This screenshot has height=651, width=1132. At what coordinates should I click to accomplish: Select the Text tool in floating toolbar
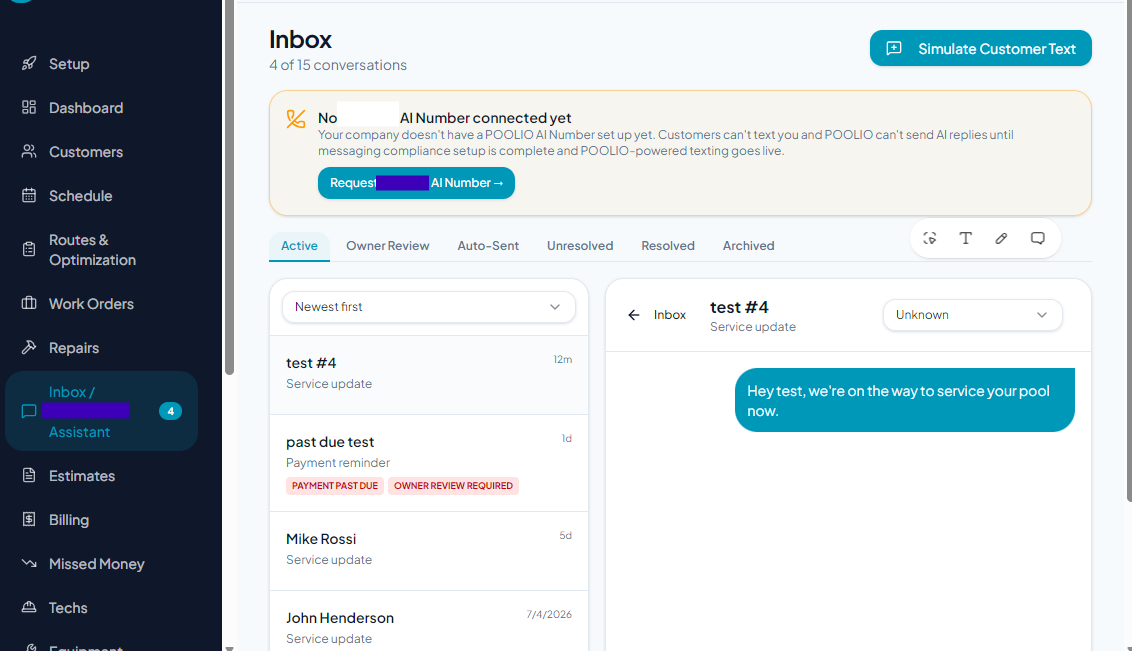[x=965, y=238]
